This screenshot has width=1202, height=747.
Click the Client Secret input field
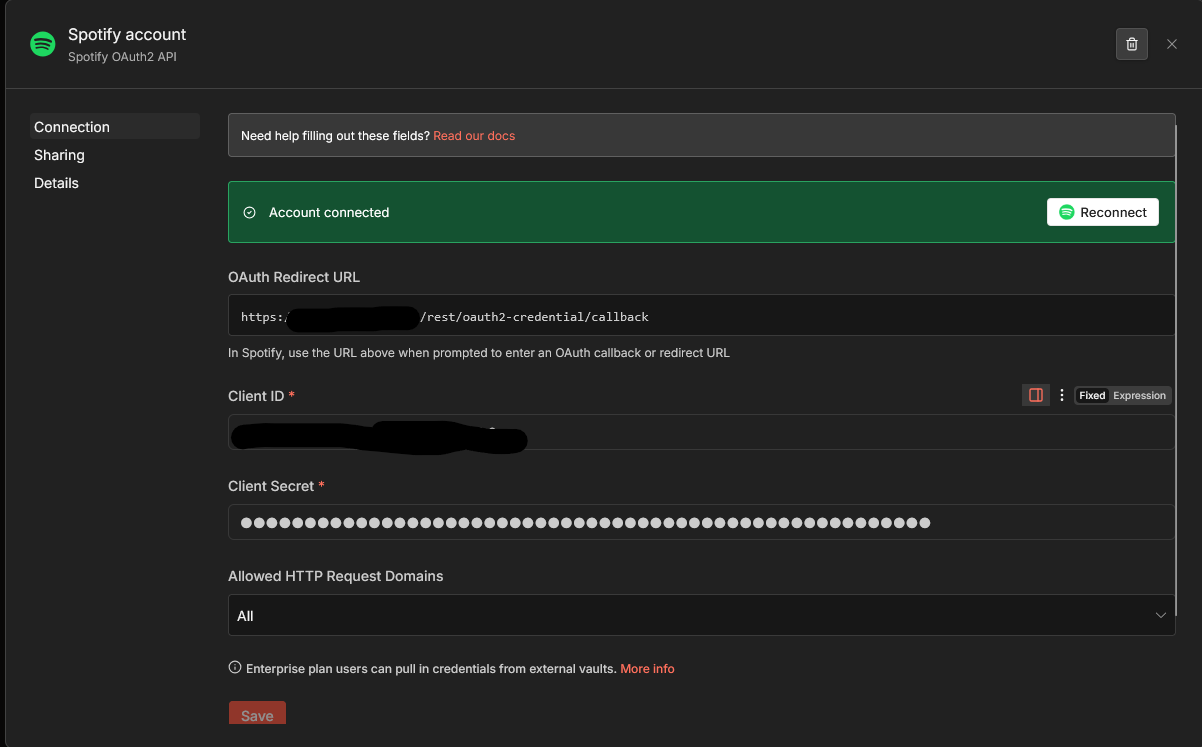pyautogui.click(x=700, y=522)
